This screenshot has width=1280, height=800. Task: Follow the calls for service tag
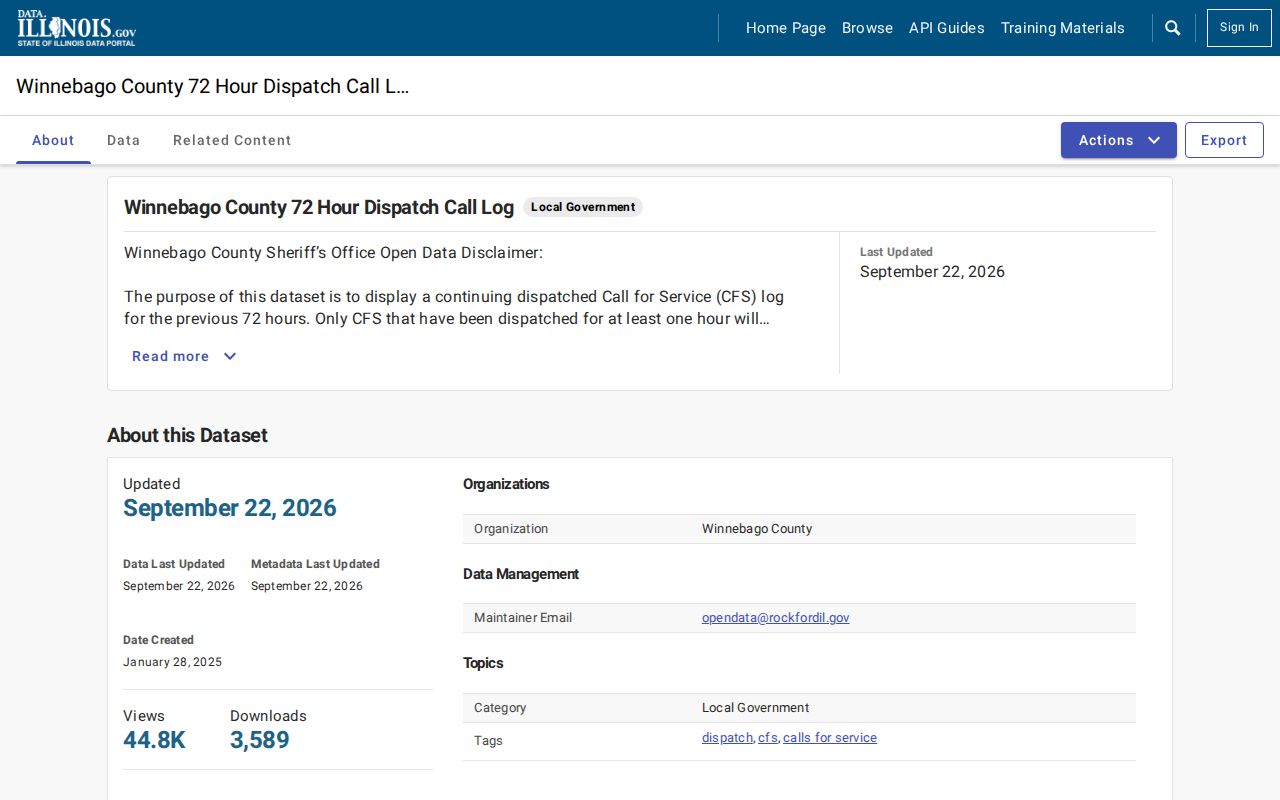pos(830,738)
